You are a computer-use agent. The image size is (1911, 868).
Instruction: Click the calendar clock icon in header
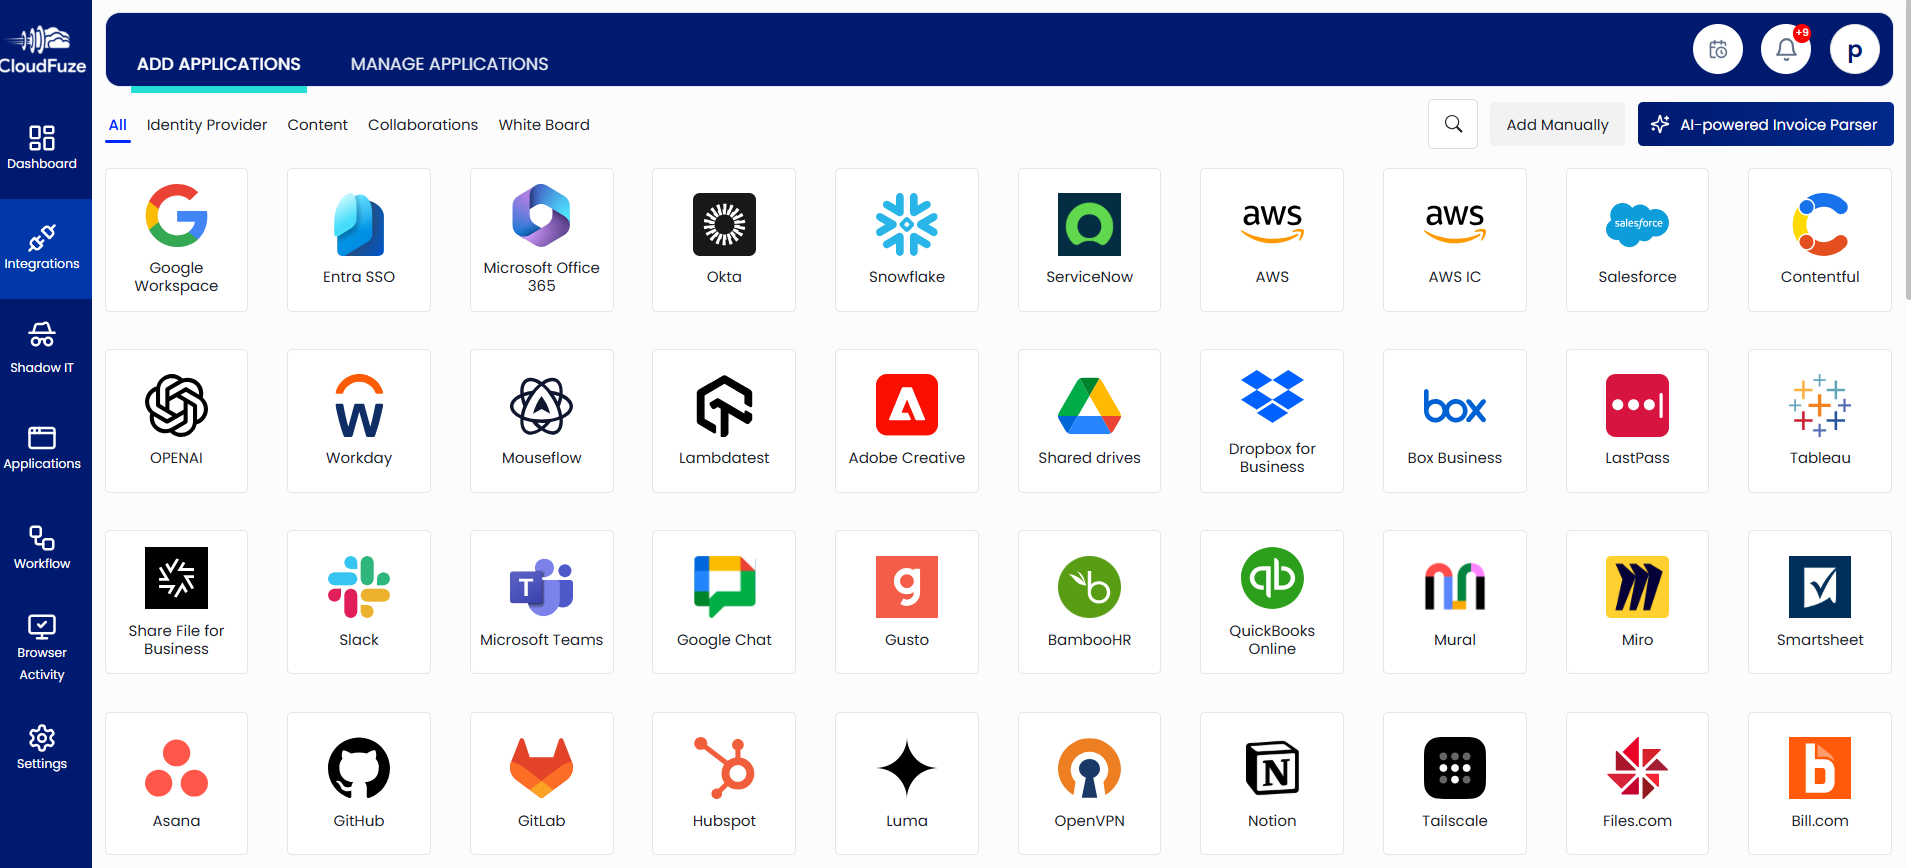1718,49
